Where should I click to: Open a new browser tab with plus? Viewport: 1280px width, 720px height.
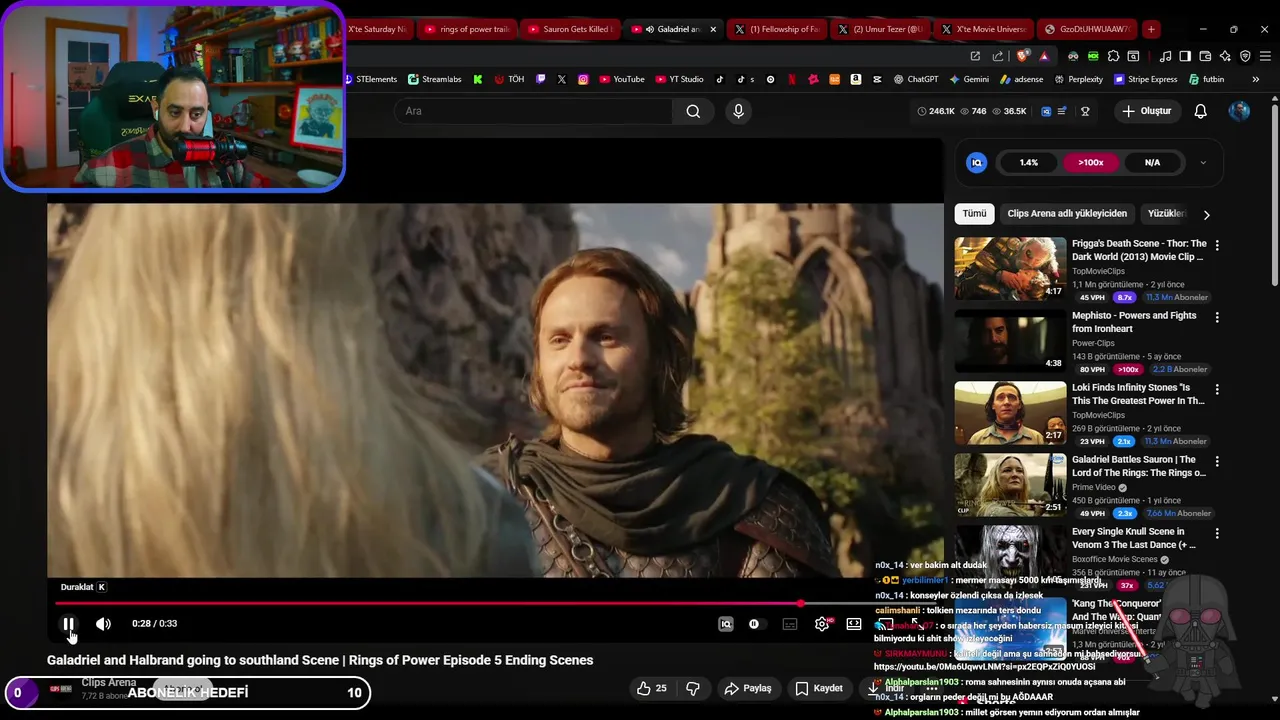[1151, 29]
